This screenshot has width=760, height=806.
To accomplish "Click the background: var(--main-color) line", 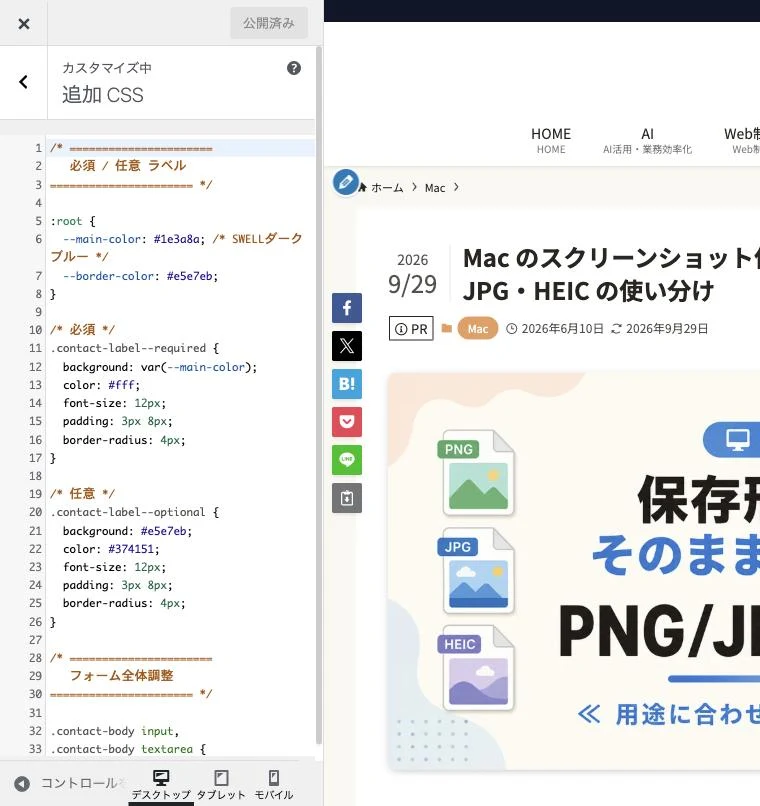I will (x=160, y=367).
